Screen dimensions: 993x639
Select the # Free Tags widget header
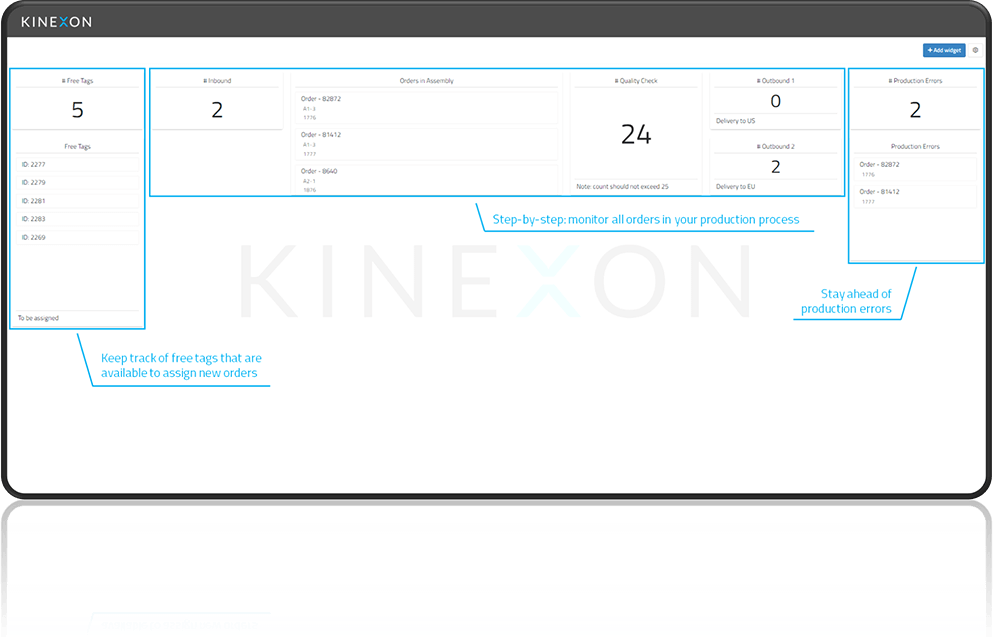[x=77, y=81]
